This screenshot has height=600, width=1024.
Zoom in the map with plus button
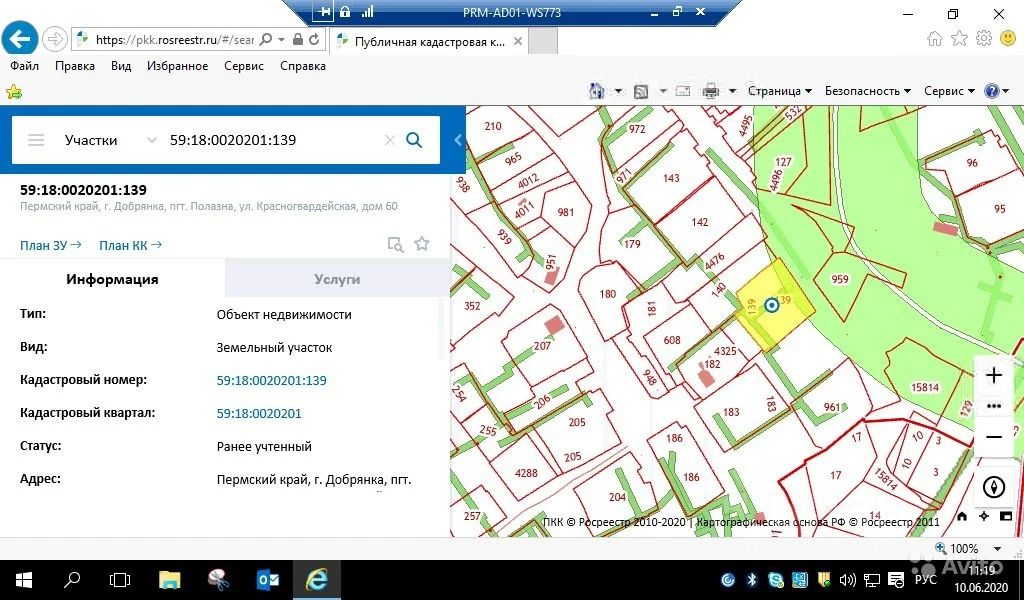pyautogui.click(x=993, y=375)
